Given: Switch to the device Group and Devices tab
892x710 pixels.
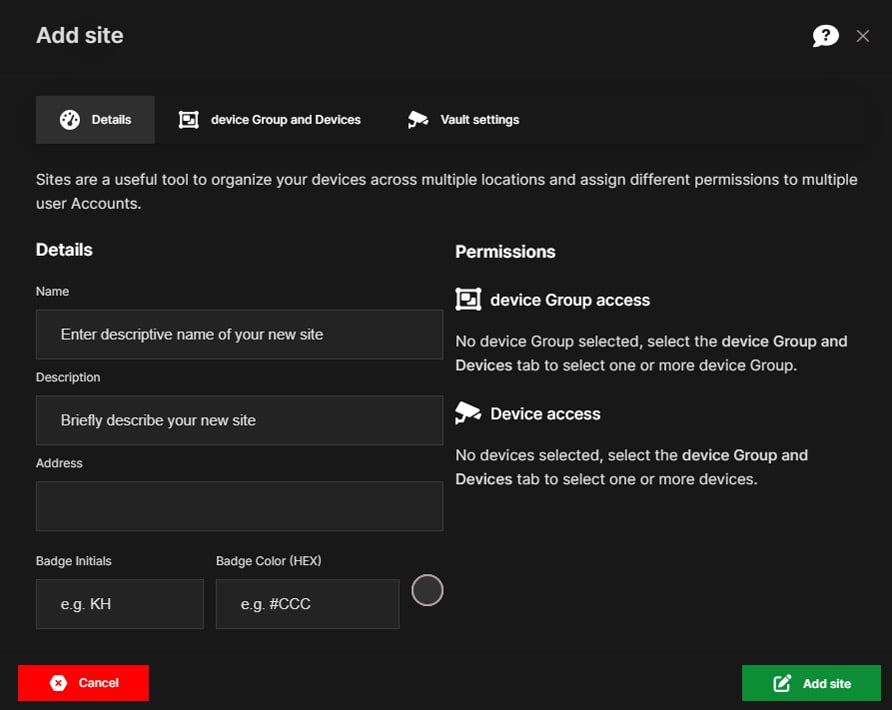Looking at the screenshot, I should tap(270, 119).
